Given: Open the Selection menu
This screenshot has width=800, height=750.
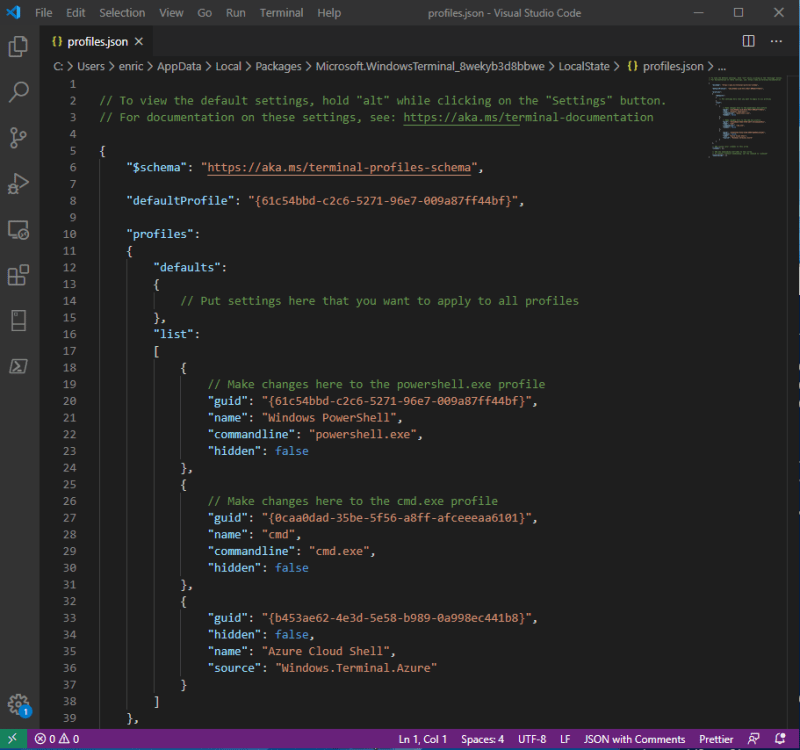Looking at the screenshot, I should click(x=122, y=13).
